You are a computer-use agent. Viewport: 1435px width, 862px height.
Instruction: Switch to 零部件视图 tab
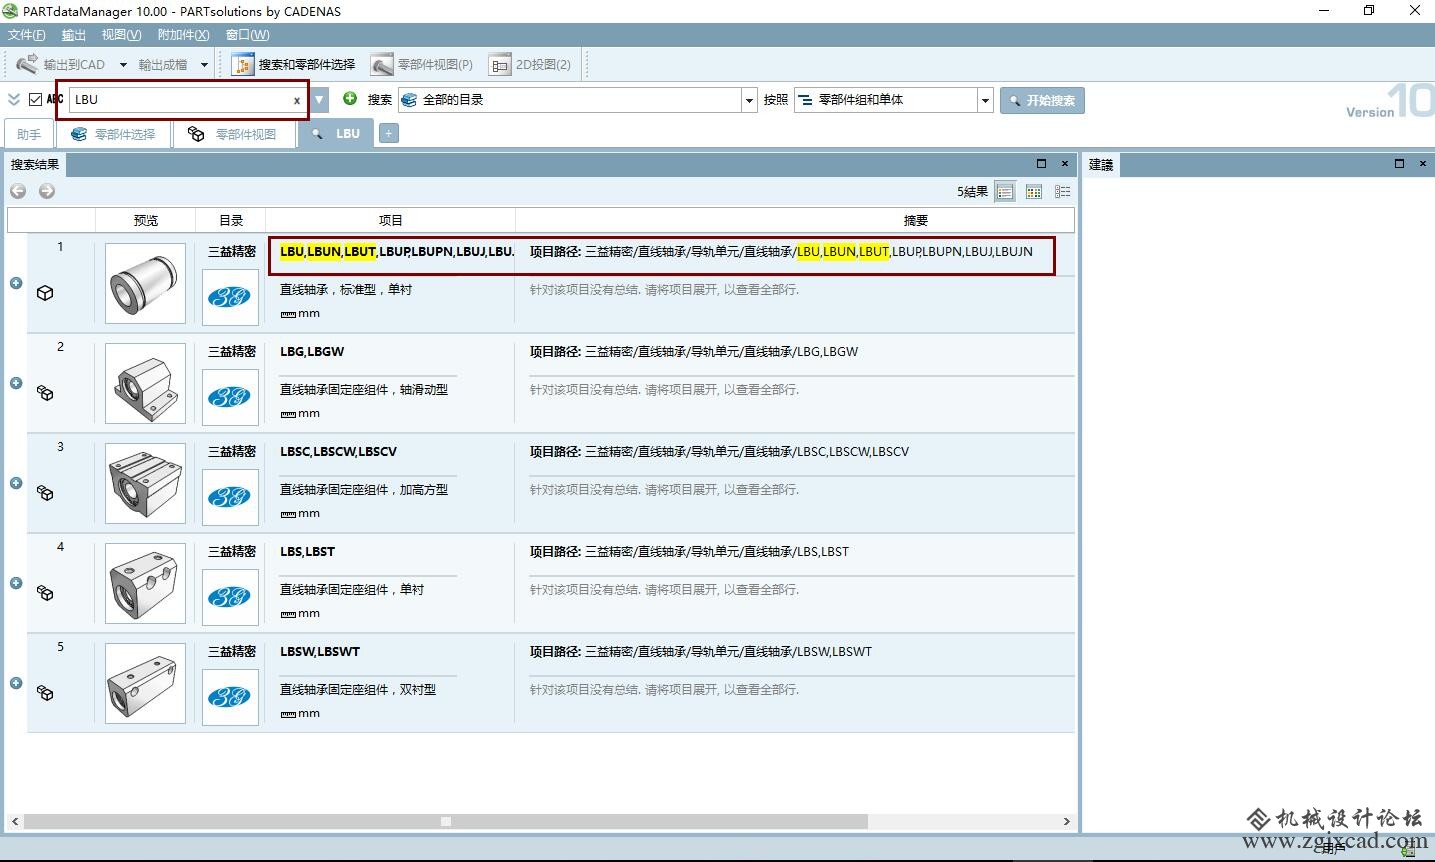coord(234,134)
